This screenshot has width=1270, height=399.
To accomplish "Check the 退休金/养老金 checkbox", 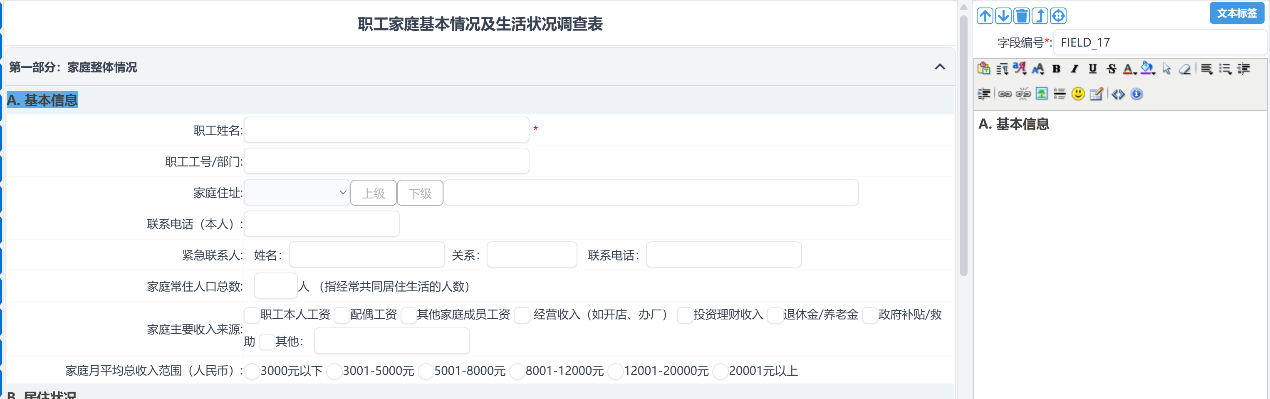I will click(774, 315).
